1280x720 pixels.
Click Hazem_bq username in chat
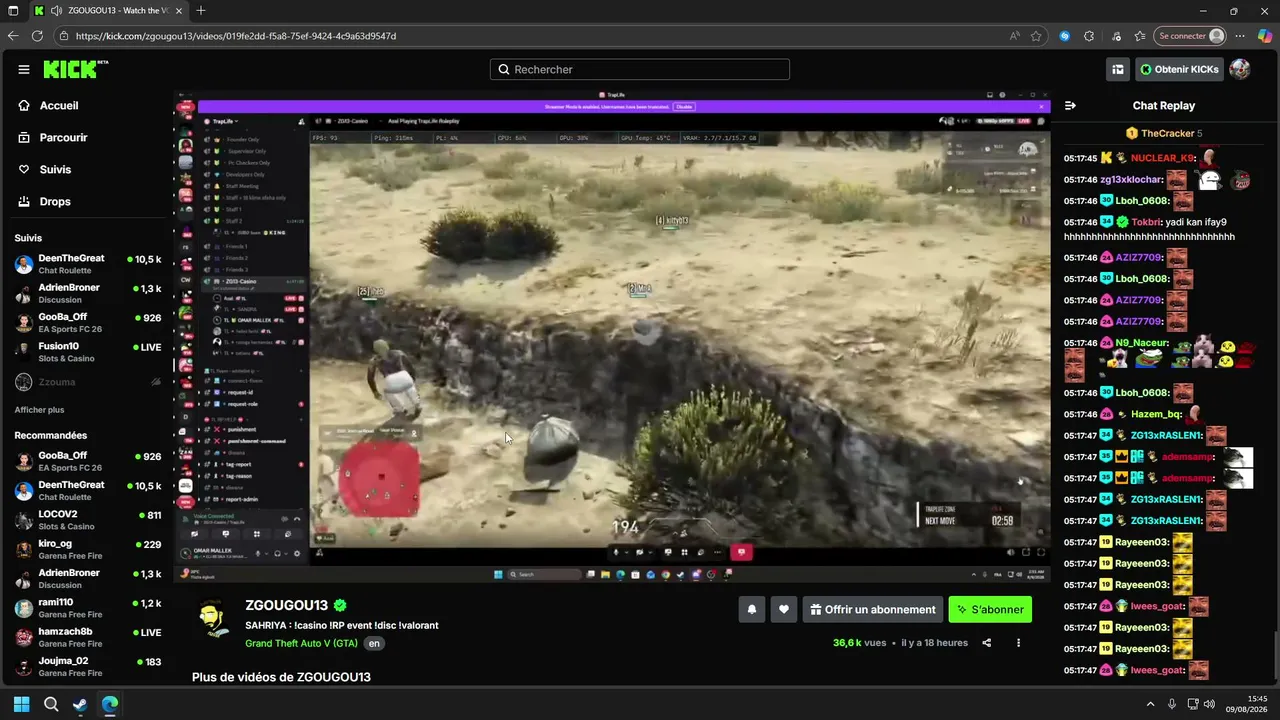tap(1157, 414)
